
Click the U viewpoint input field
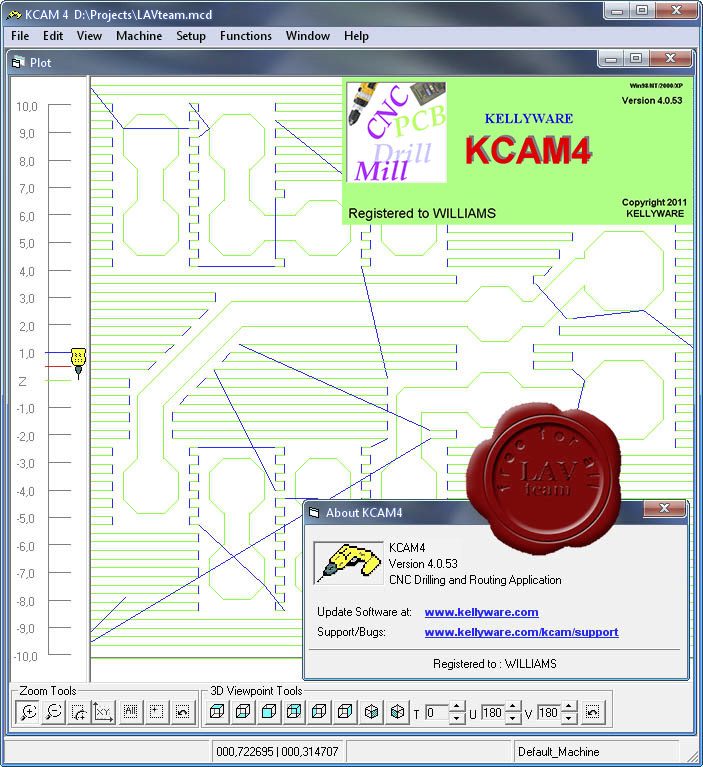point(494,713)
